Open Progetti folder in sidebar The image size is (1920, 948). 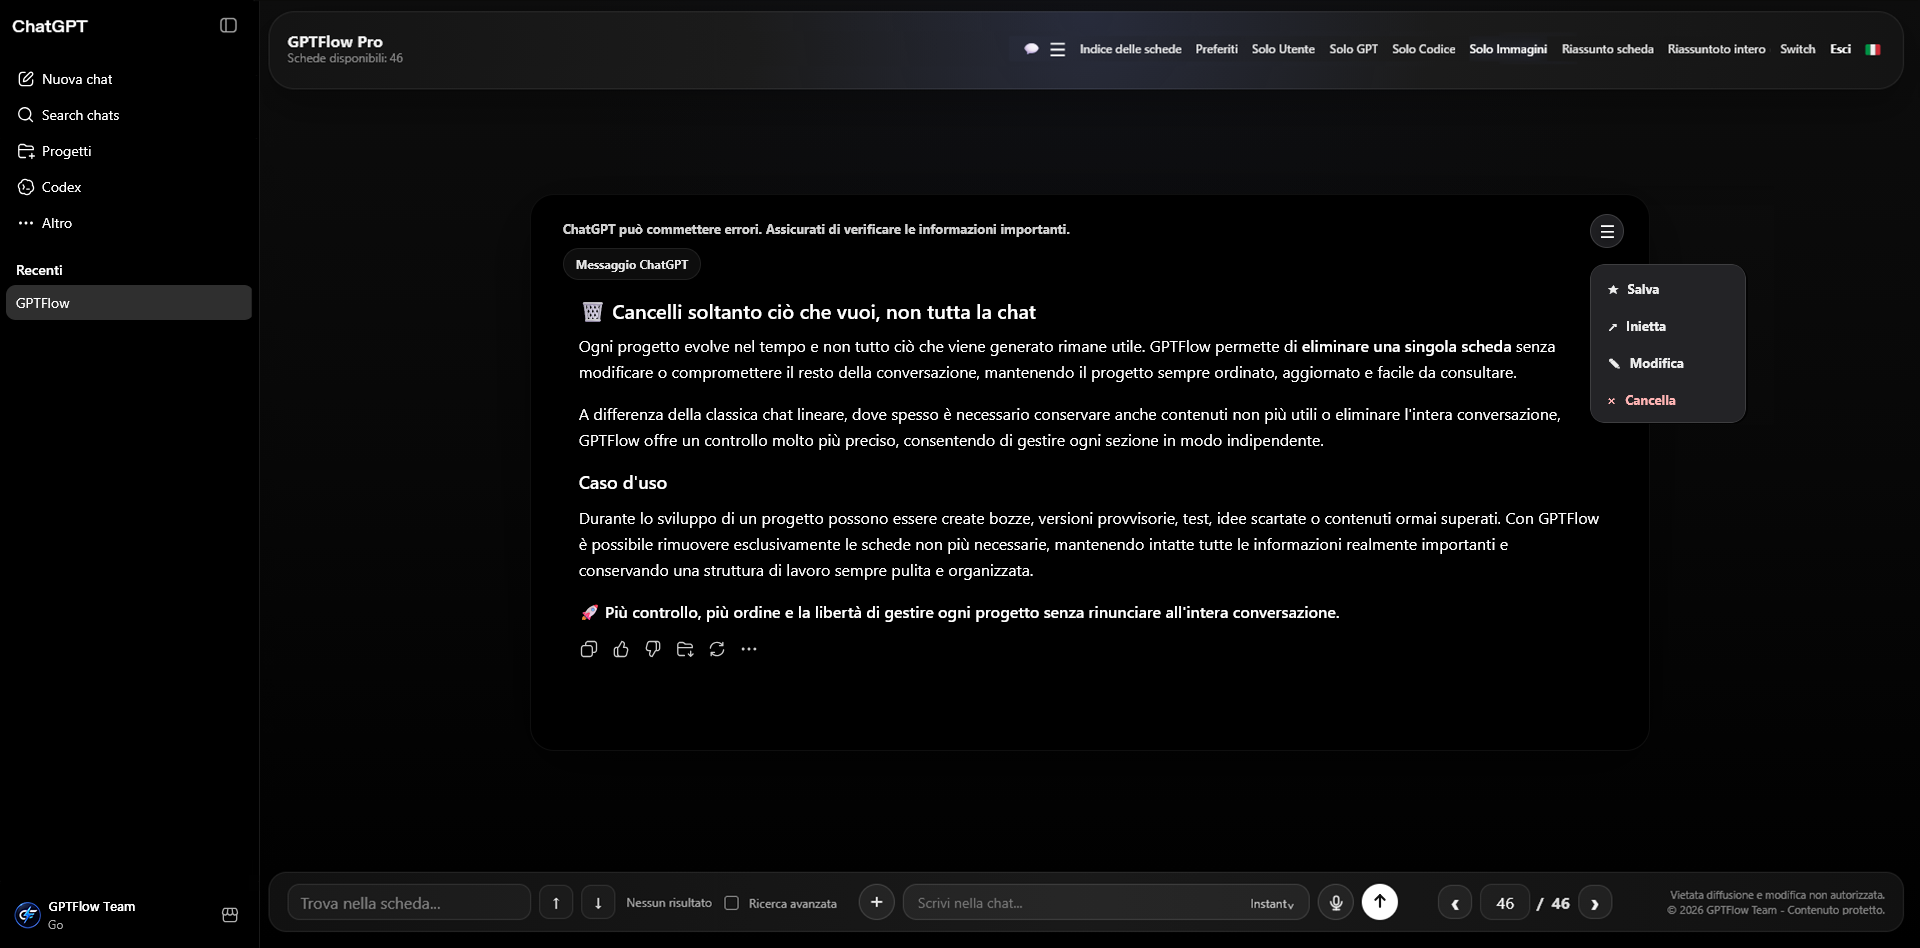coord(129,151)
